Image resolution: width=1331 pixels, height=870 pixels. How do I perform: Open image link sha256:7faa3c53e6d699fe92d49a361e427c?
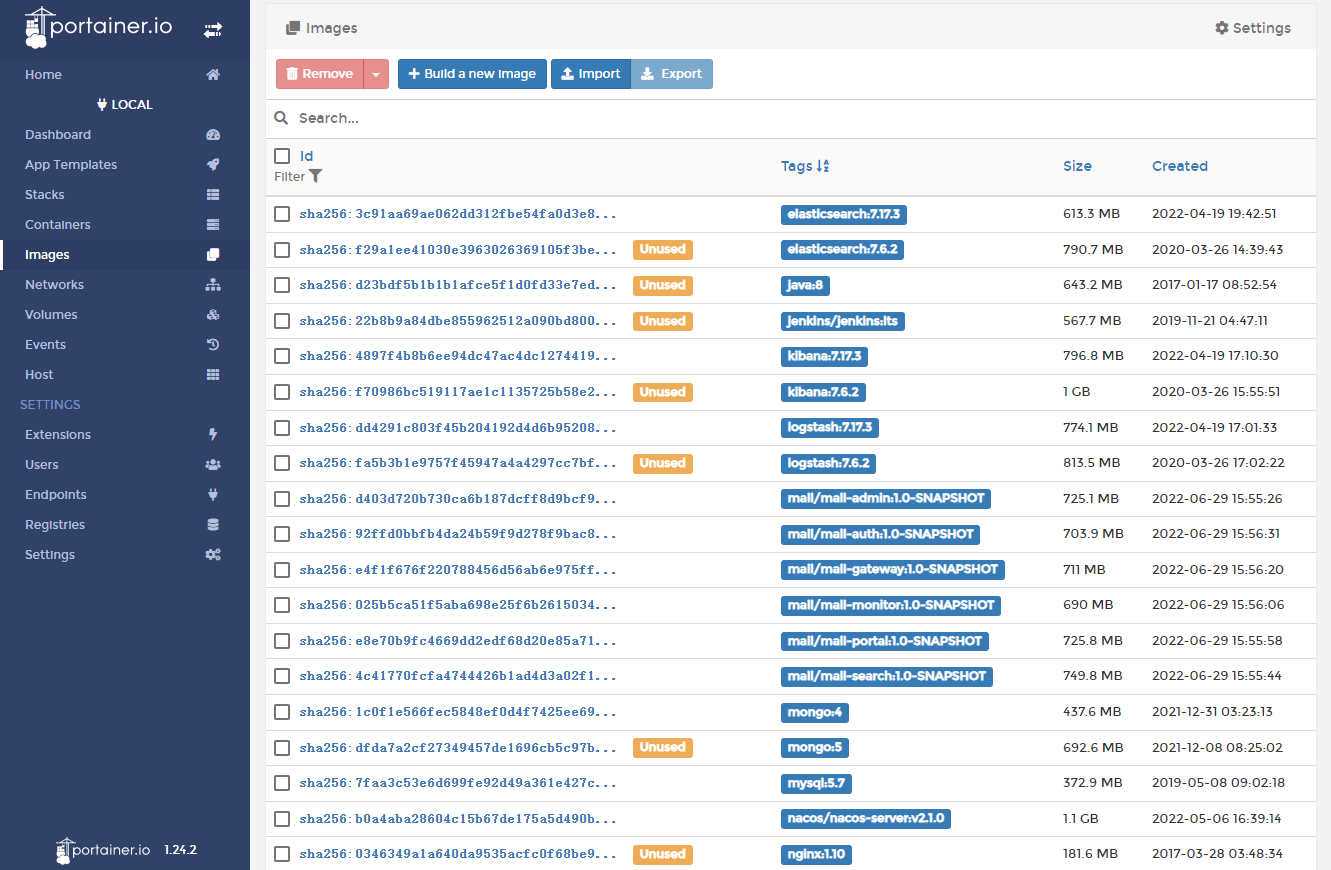[x=458, y=783]
